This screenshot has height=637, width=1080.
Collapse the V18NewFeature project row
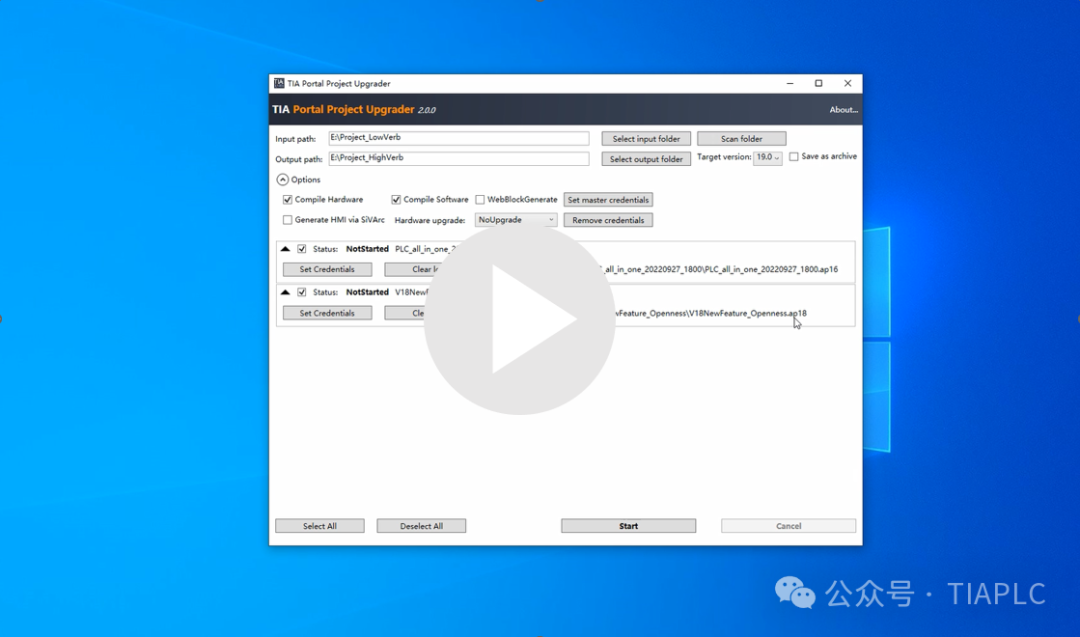(x=285, y=292)
